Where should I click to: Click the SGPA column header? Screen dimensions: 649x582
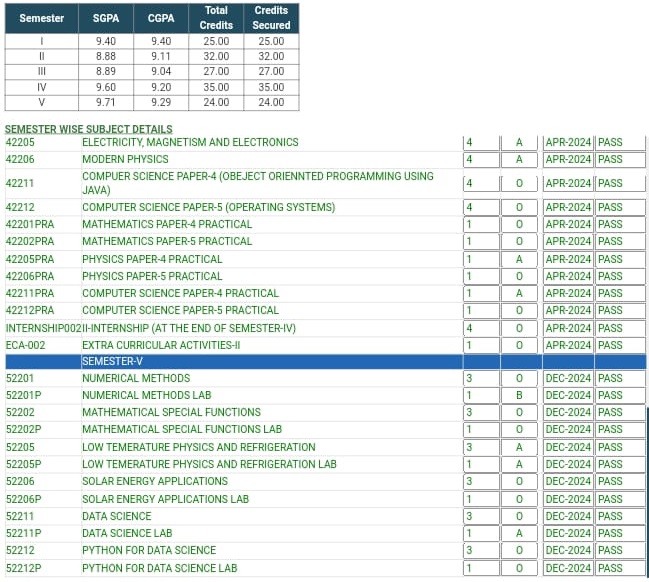click(x=106, y=18)
